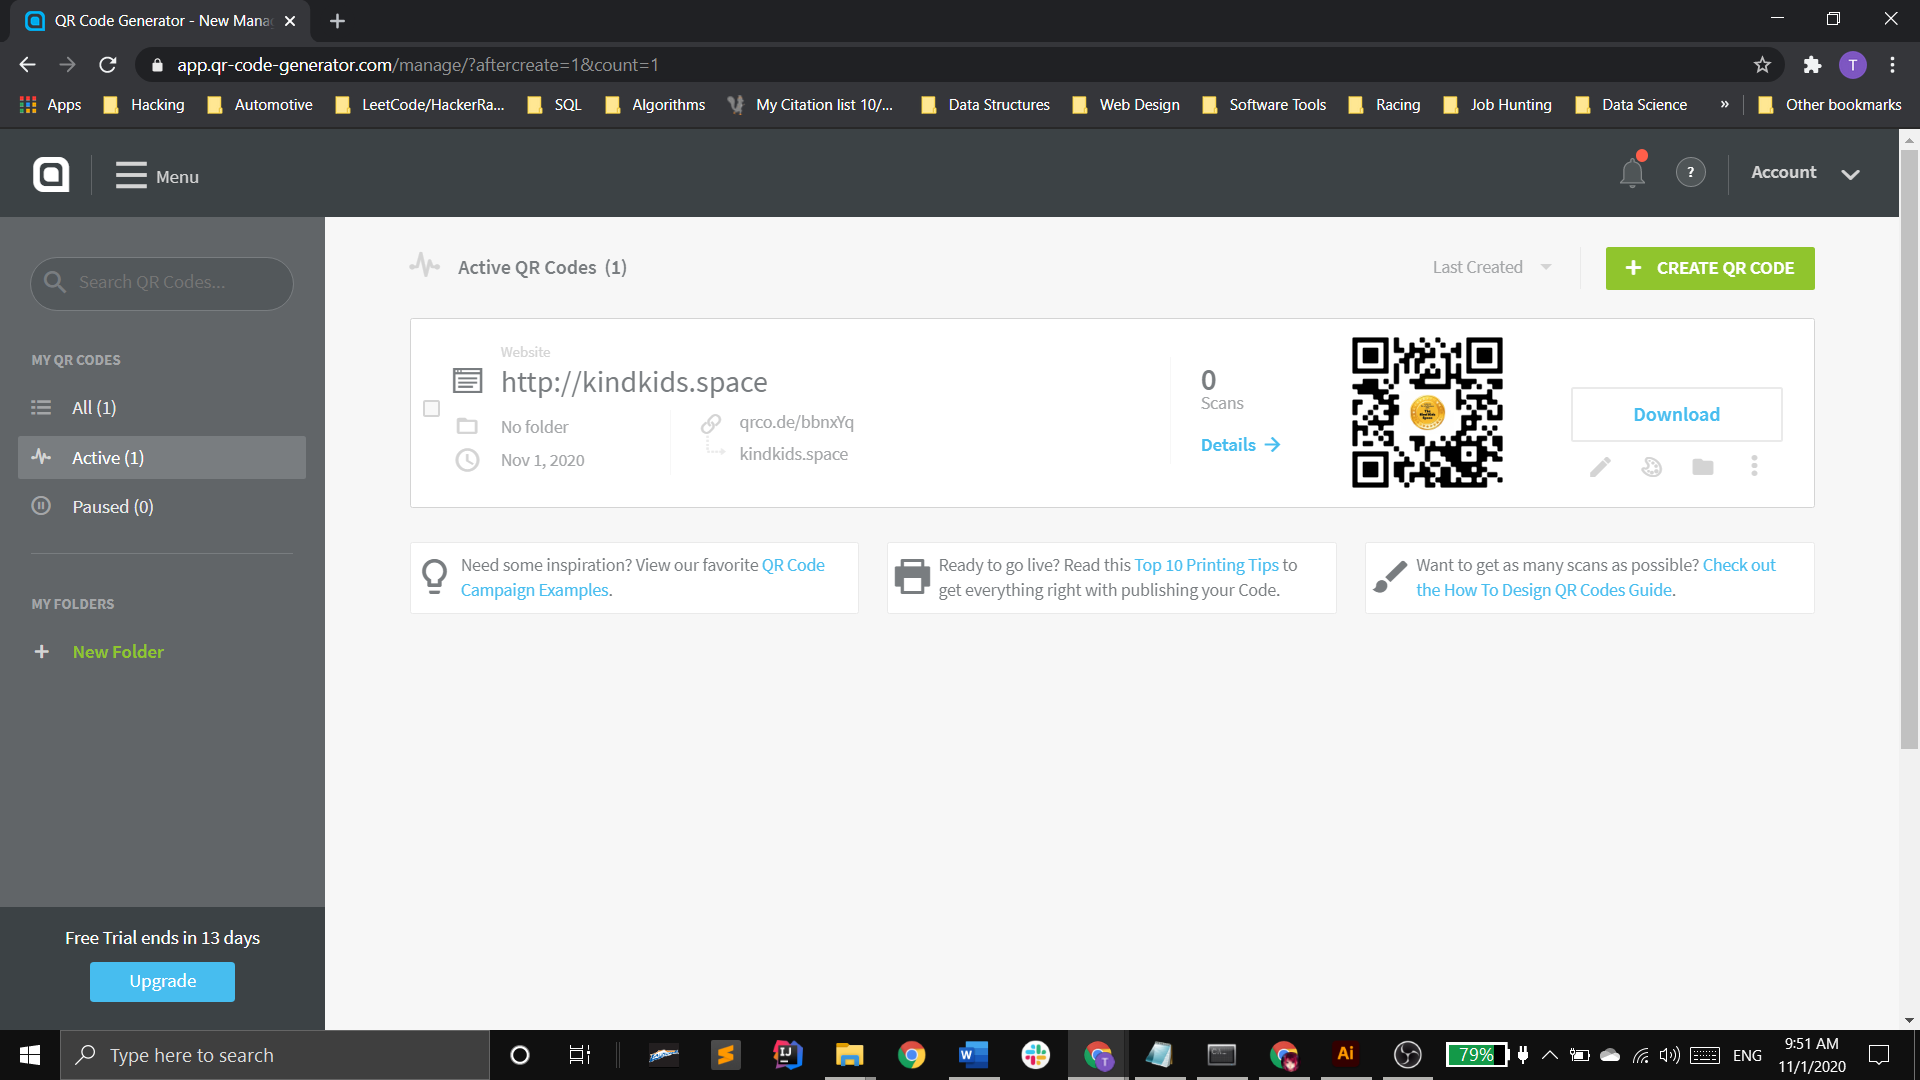Bookmark this page with the star icon
1920x1080 pixels.
pyautogui.click(x=1762, y=65)
